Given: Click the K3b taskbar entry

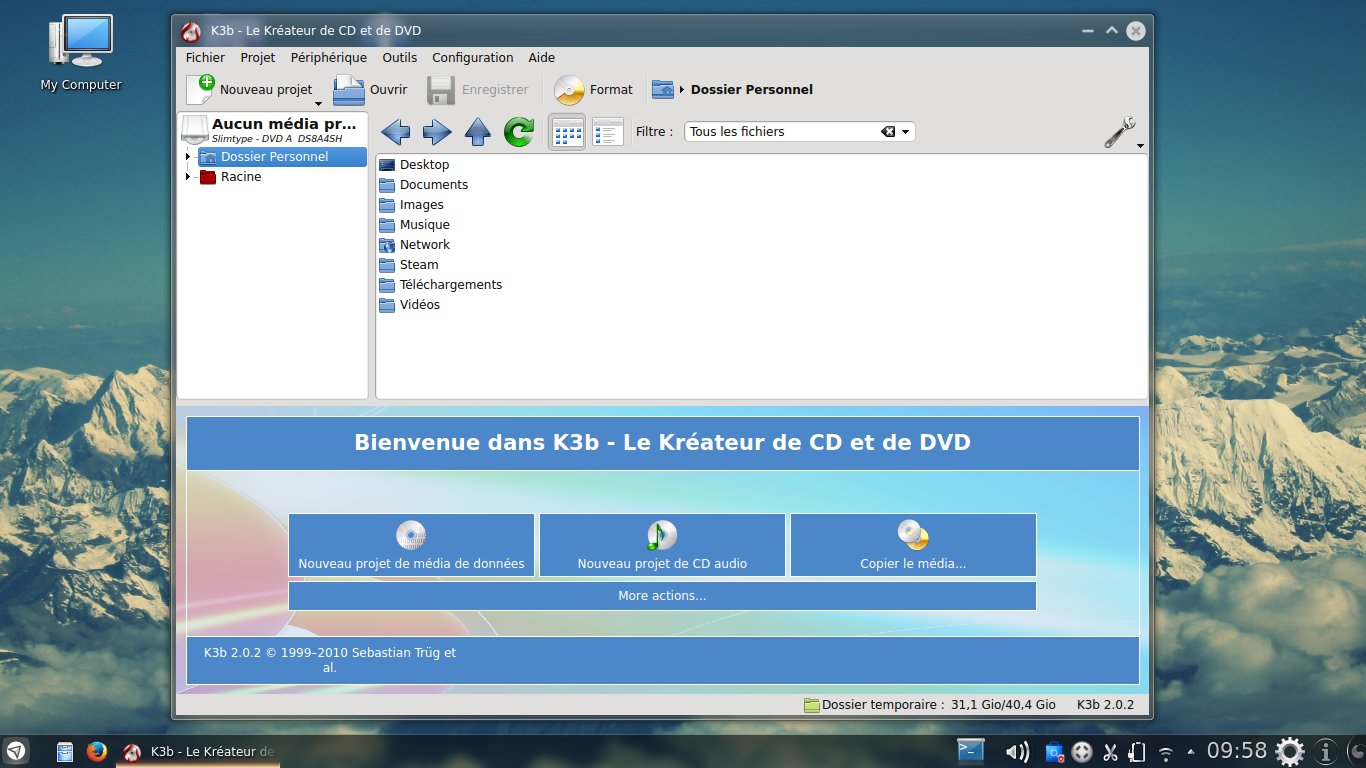Looking at the screenshot, I should coord(198,751).
